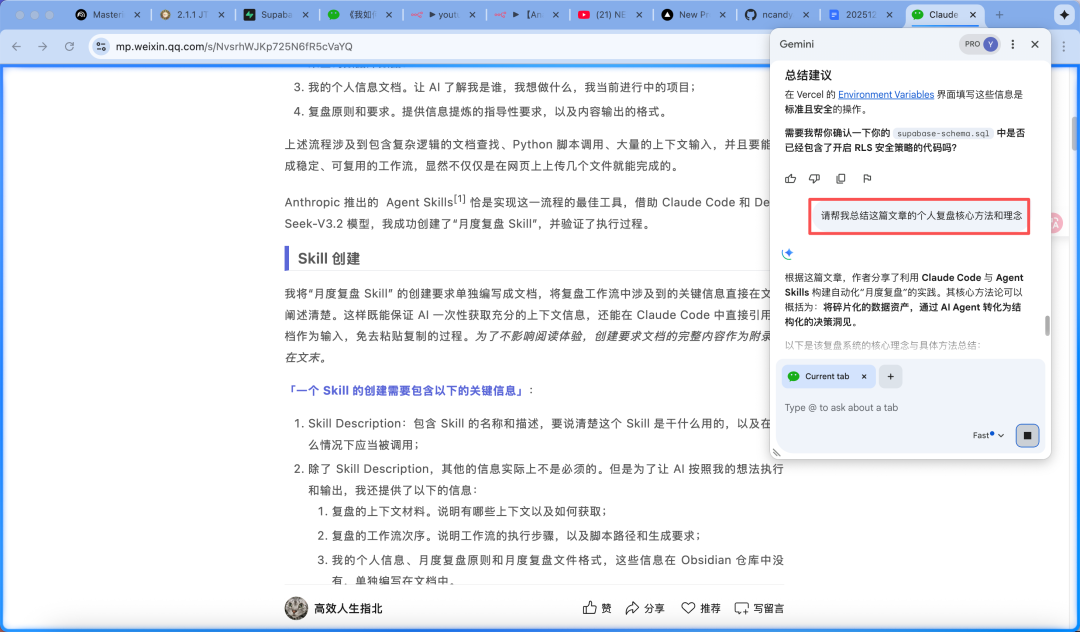
Task: Write a comment with 写留言
Action: pos(758,608)
